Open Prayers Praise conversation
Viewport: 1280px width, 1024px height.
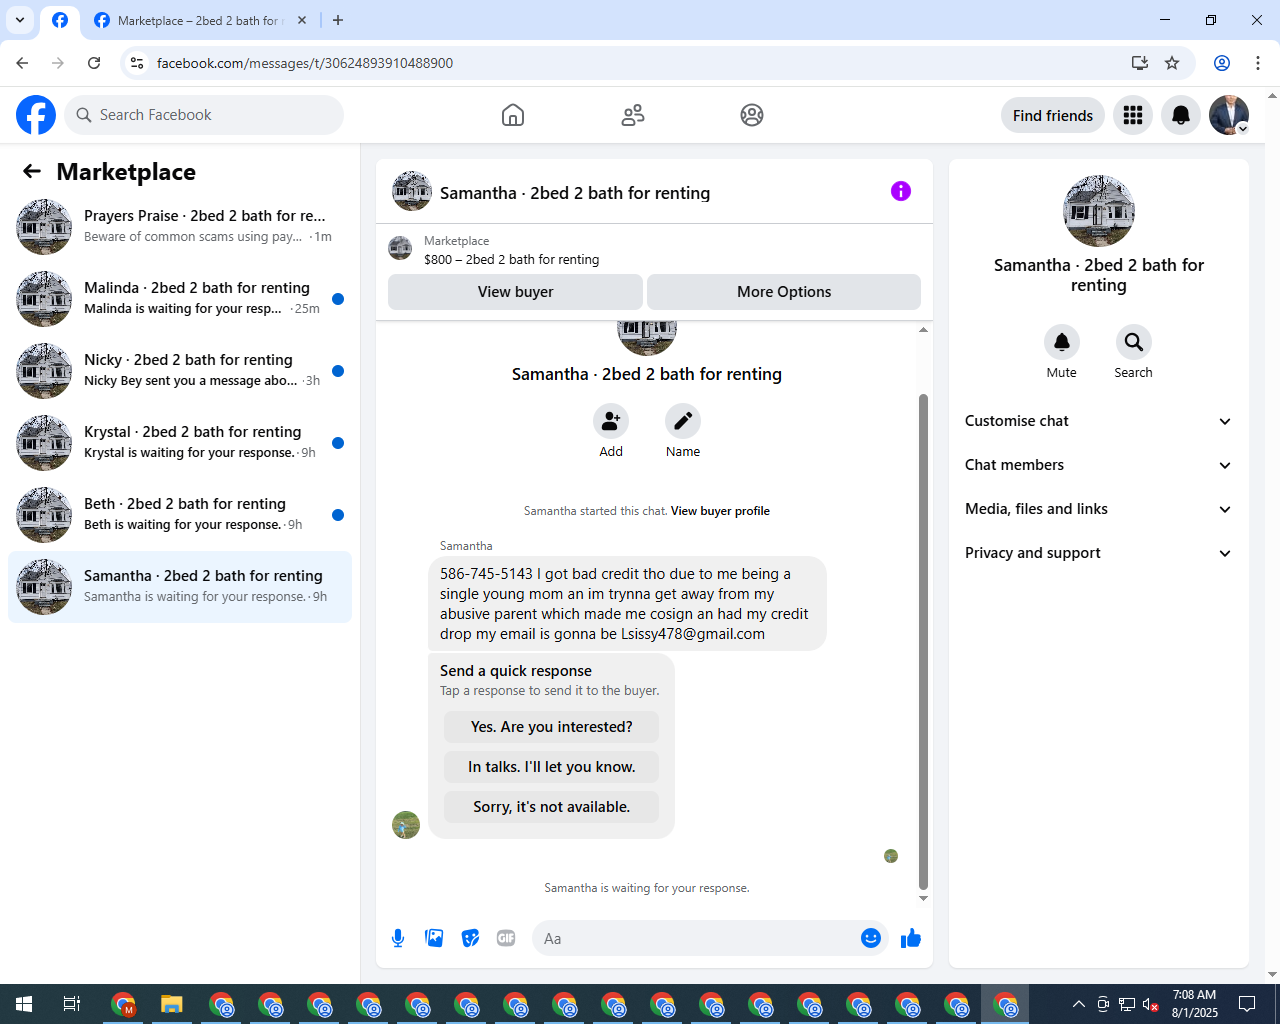click(180, 227)
